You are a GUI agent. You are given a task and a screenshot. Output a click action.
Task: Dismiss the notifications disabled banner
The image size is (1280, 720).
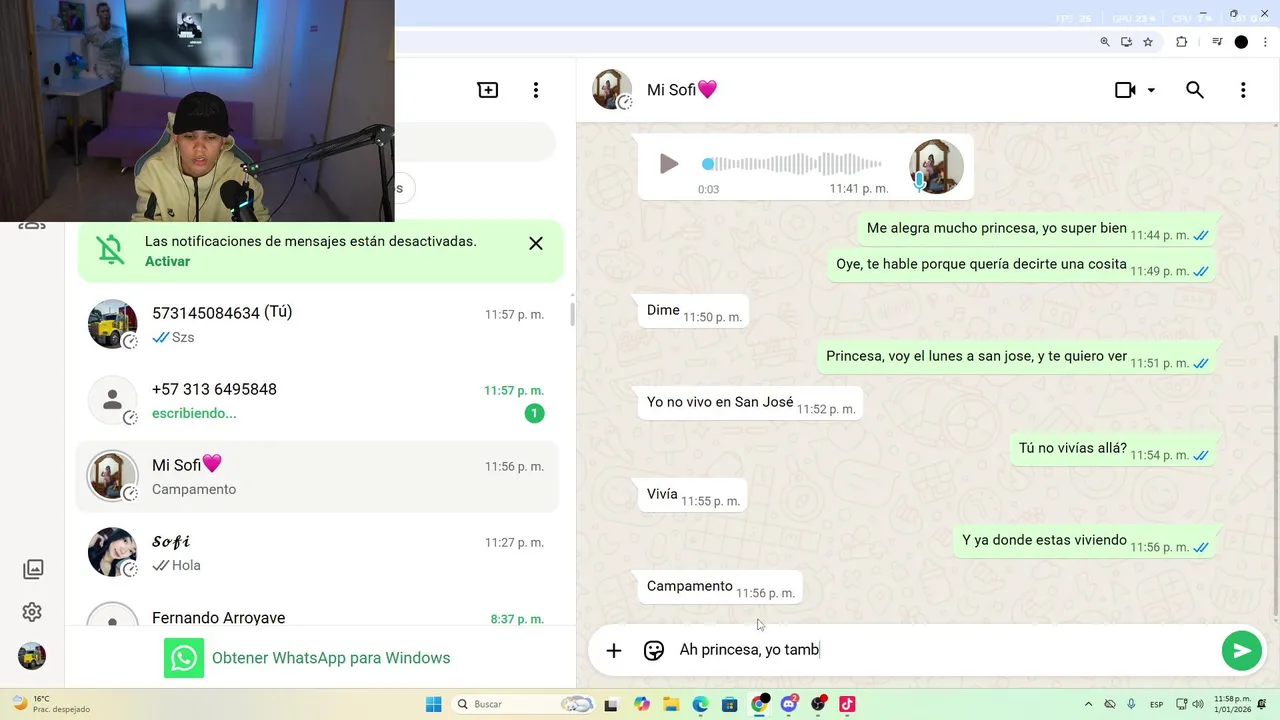pyautogui.click(x=536, y=243)
